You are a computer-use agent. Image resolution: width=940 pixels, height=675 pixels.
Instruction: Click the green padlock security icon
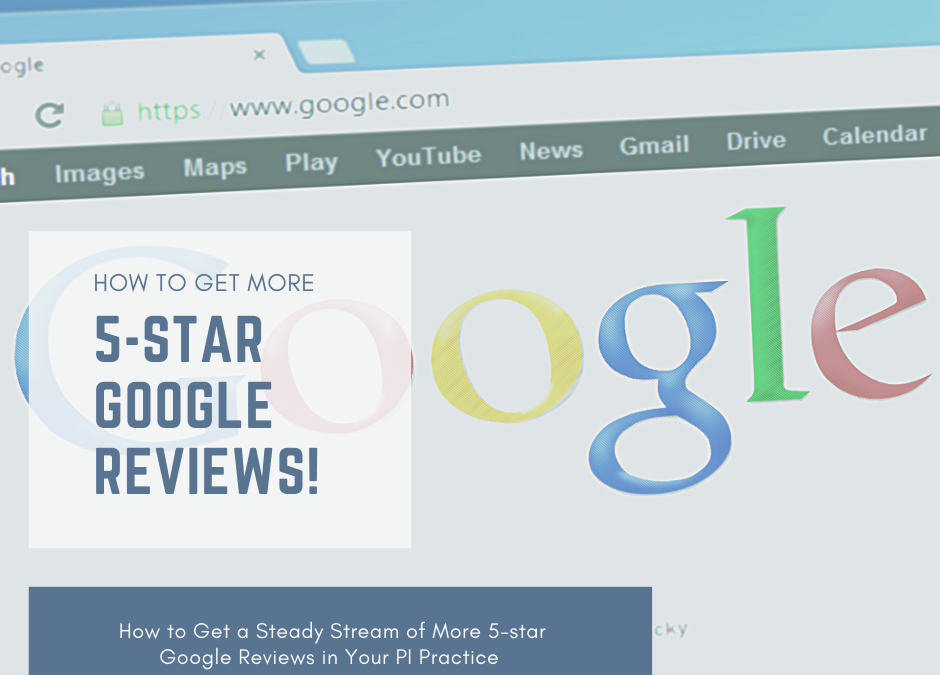[112, 113]
